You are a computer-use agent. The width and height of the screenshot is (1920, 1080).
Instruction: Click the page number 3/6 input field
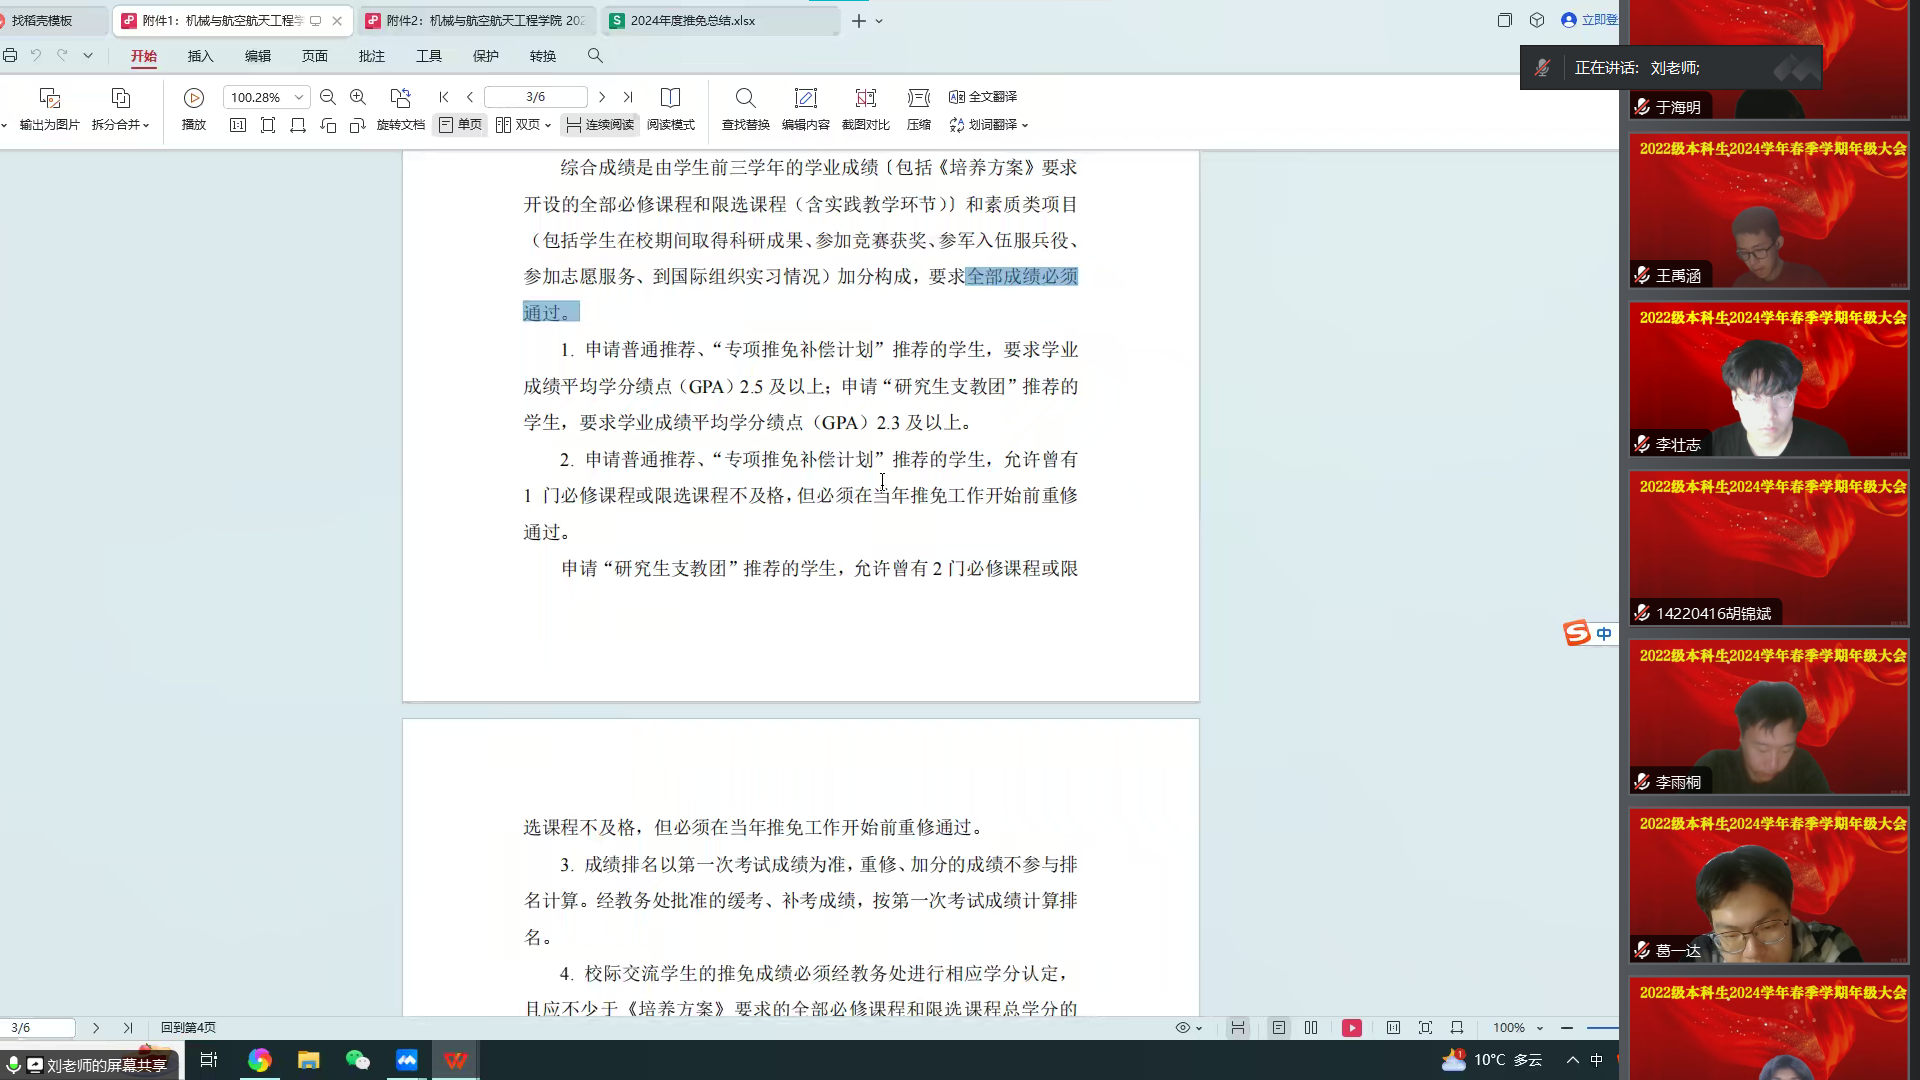click(535, 97)
